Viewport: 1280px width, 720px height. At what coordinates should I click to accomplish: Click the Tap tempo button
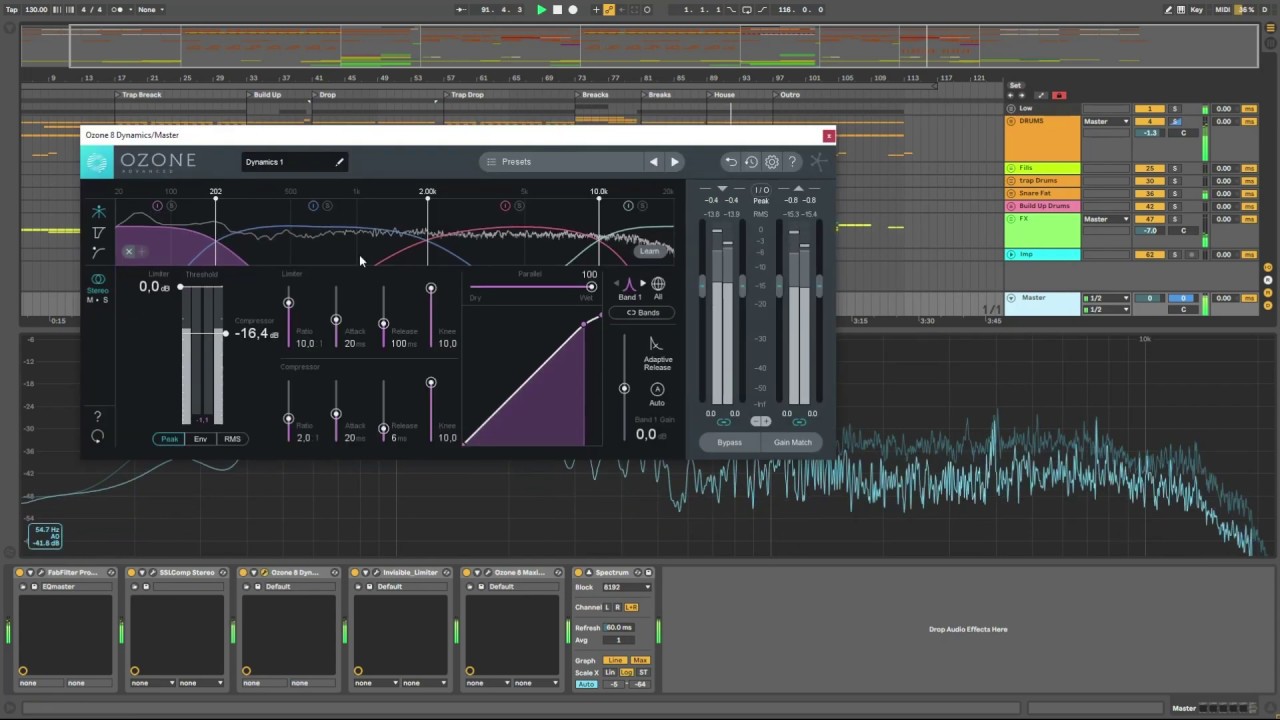point(12,10)
